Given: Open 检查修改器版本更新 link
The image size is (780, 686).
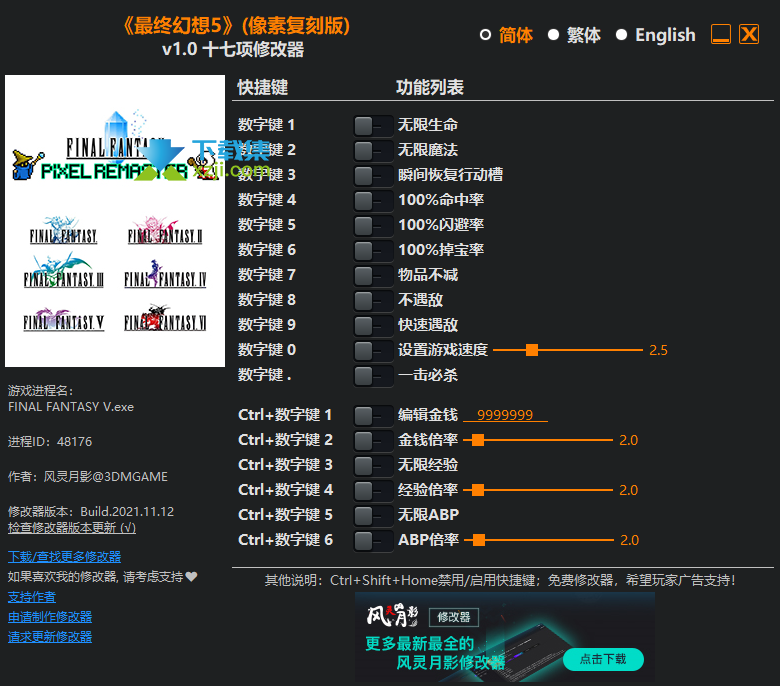Looking at the screenshot, I should [x=72, y=528].
